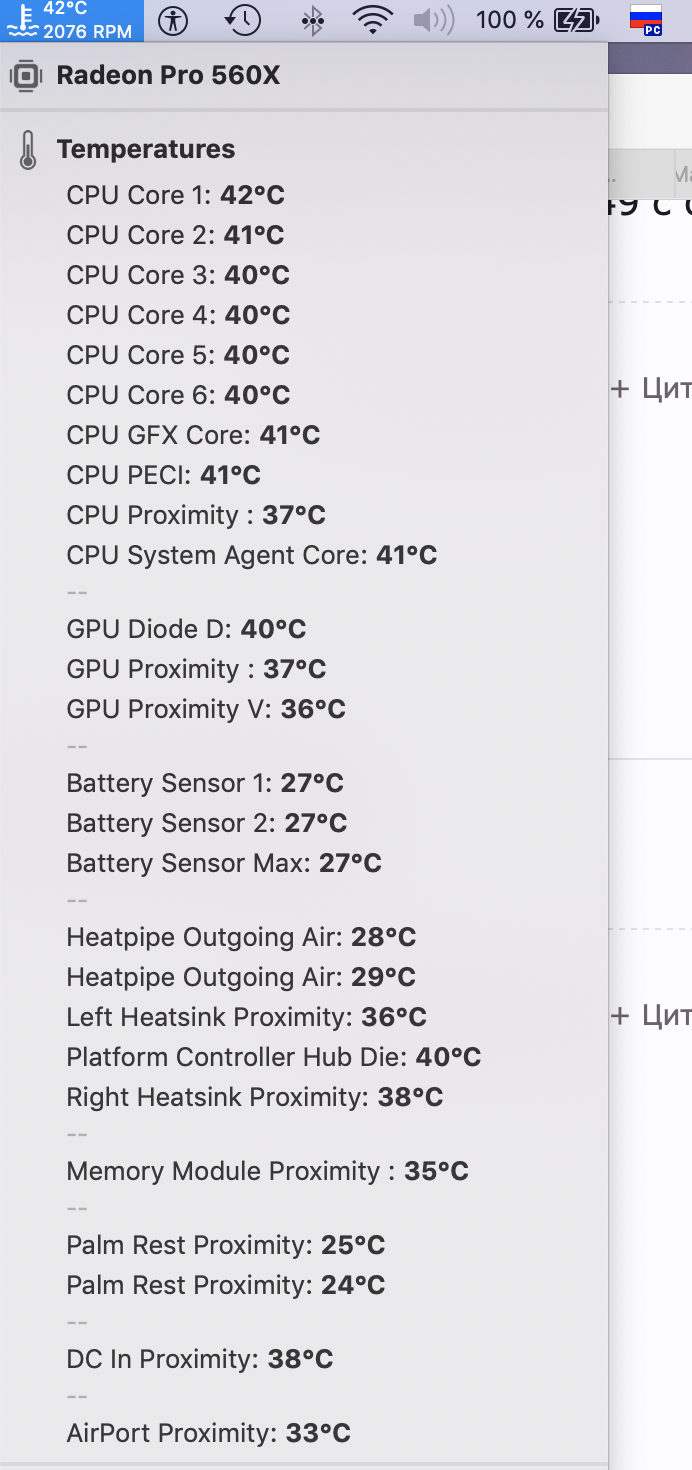Click the volume speaker icon

coord(433,20)
